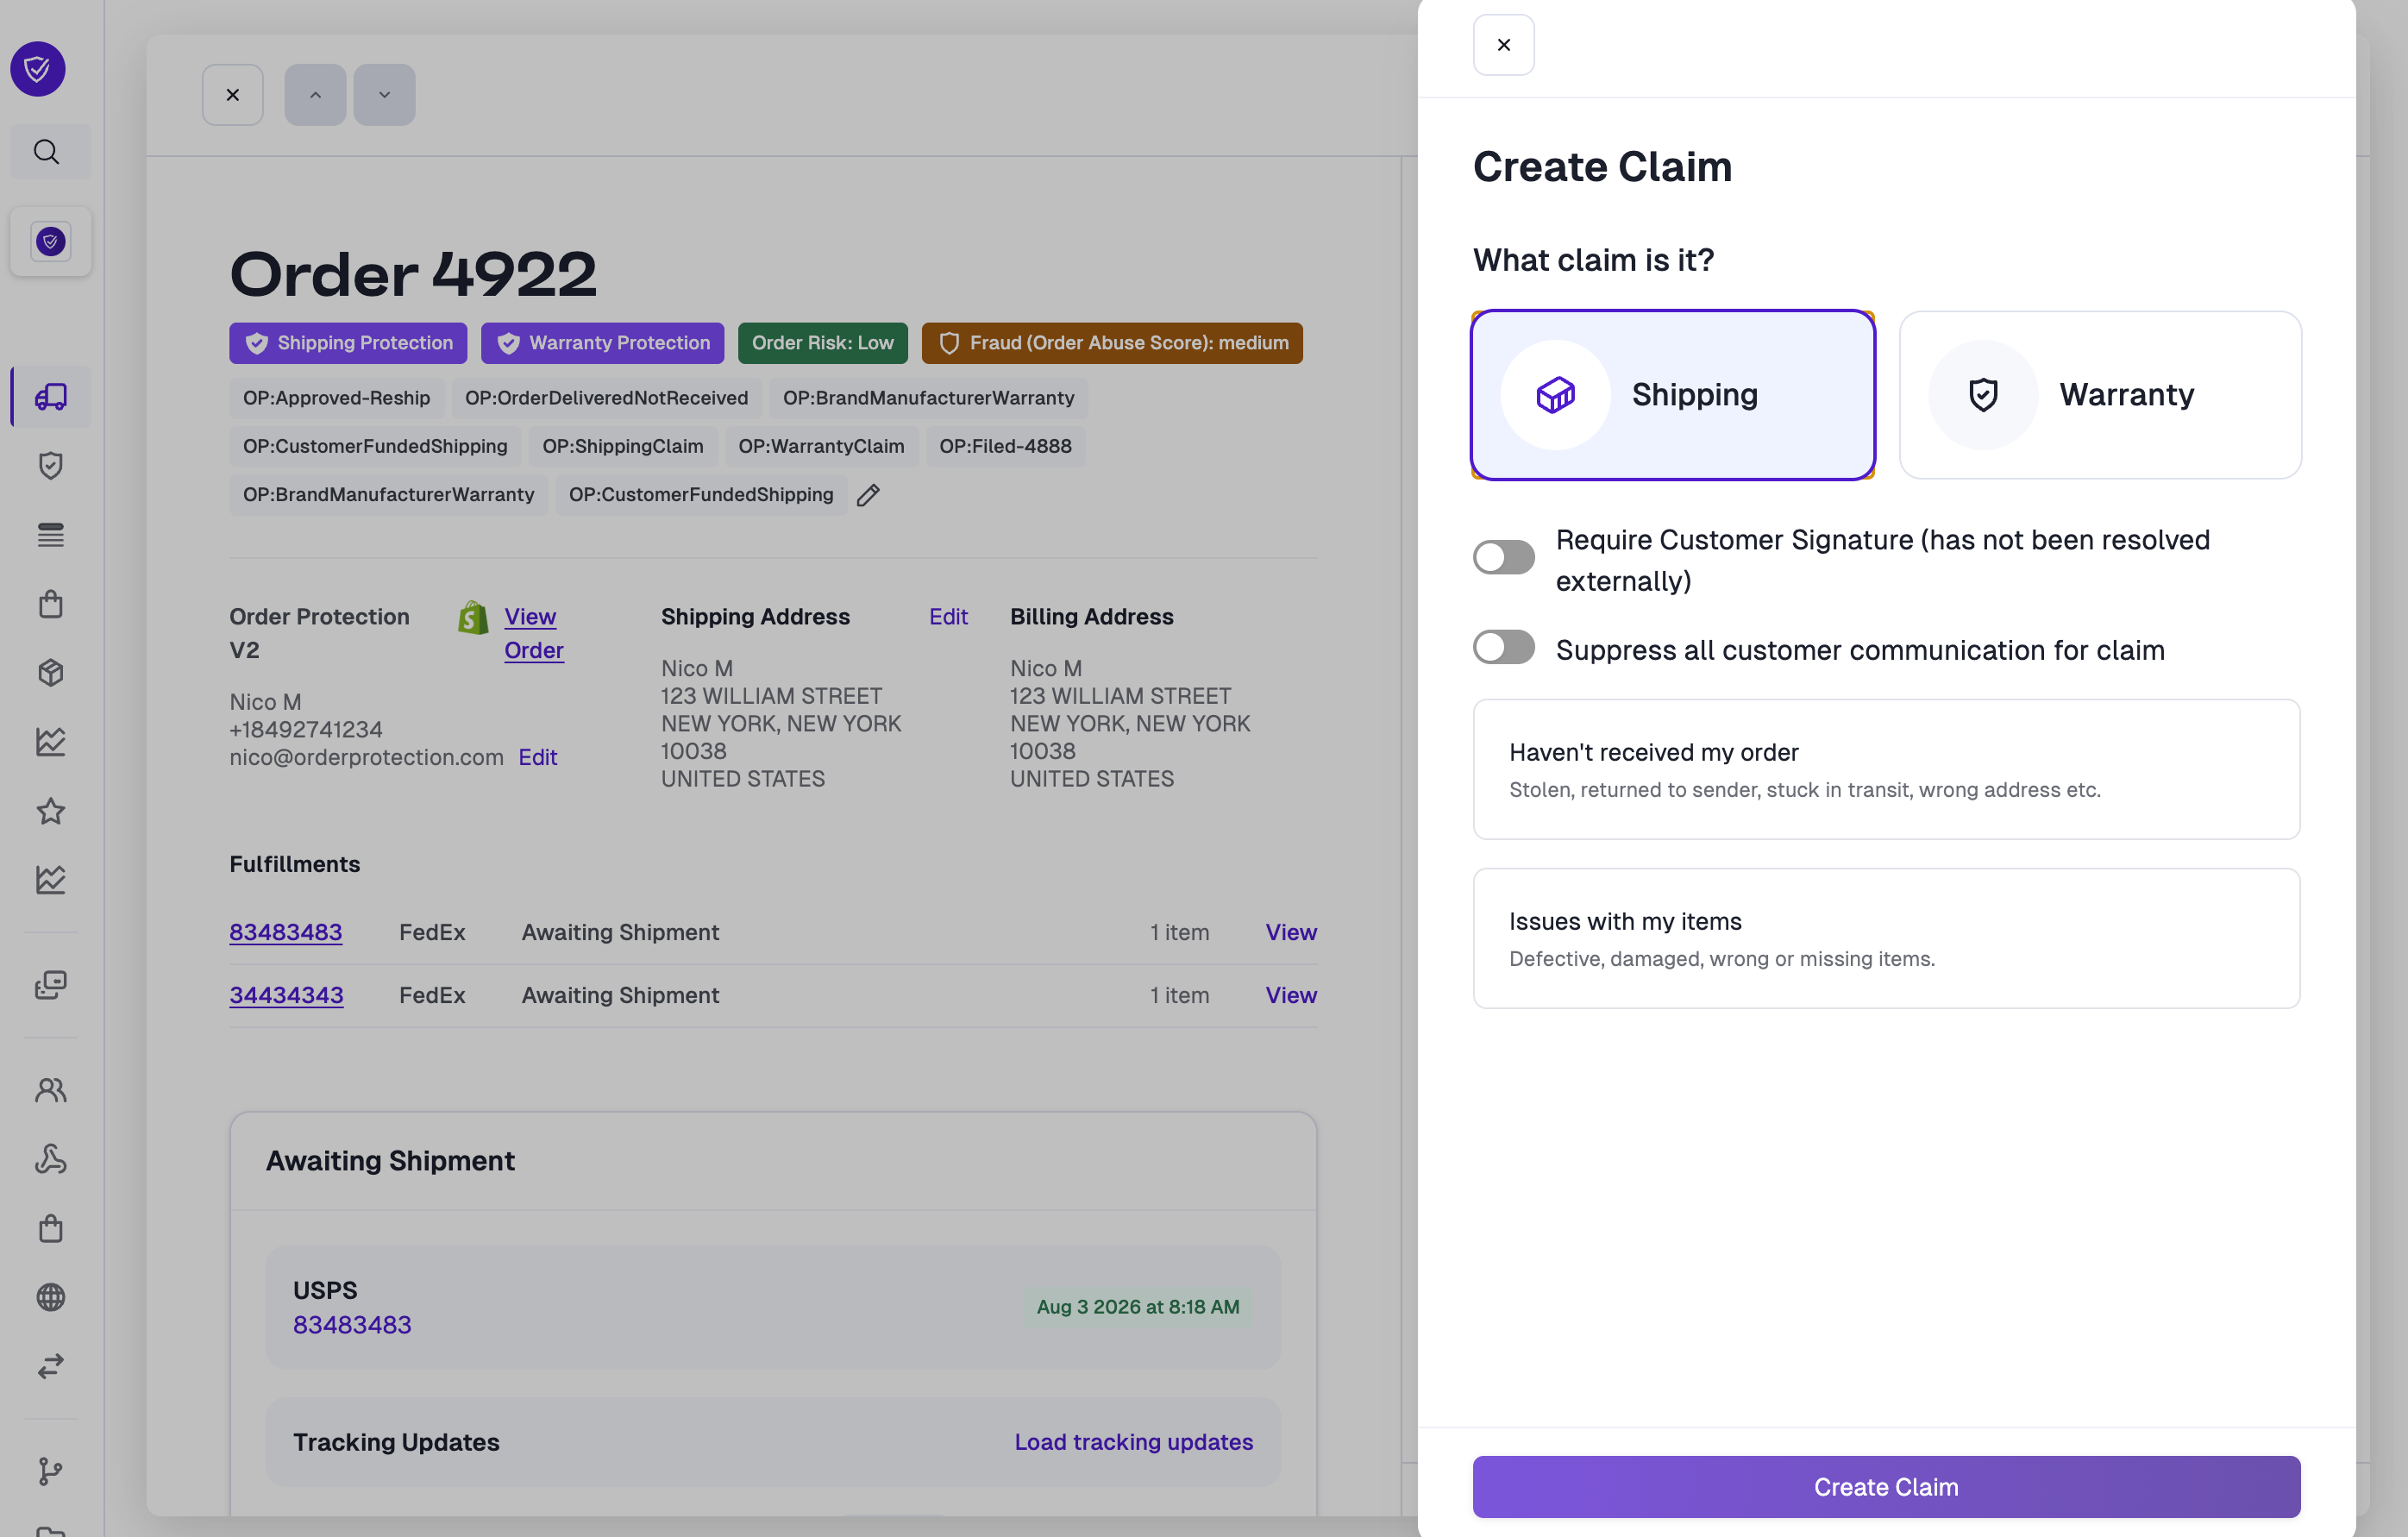Open the search icon in sidebar
The image size is (2408, 1537).
tap(46, 152)
